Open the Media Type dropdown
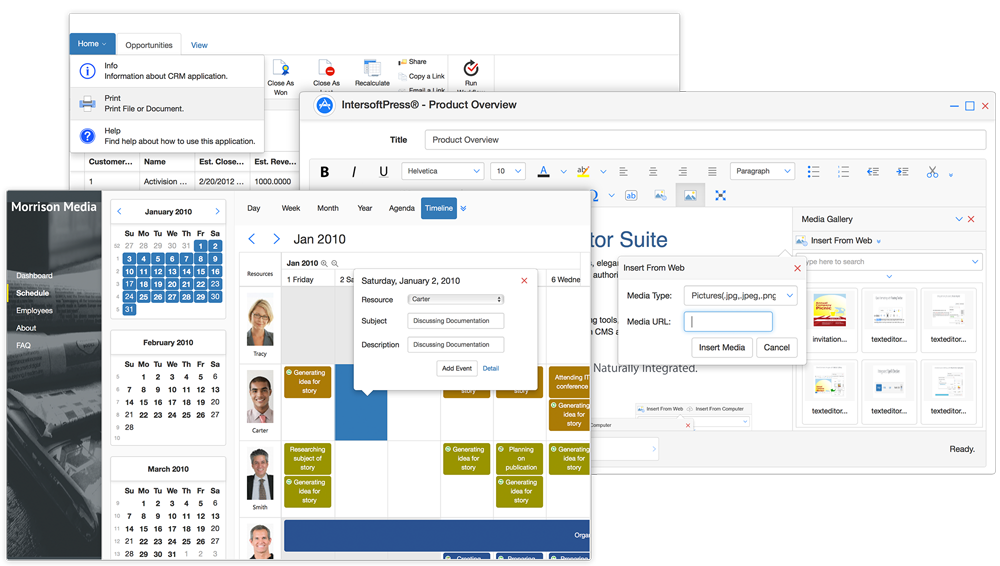Image resolution: width=1000 pixels, height=566 pixels. [x=740, y=296]
